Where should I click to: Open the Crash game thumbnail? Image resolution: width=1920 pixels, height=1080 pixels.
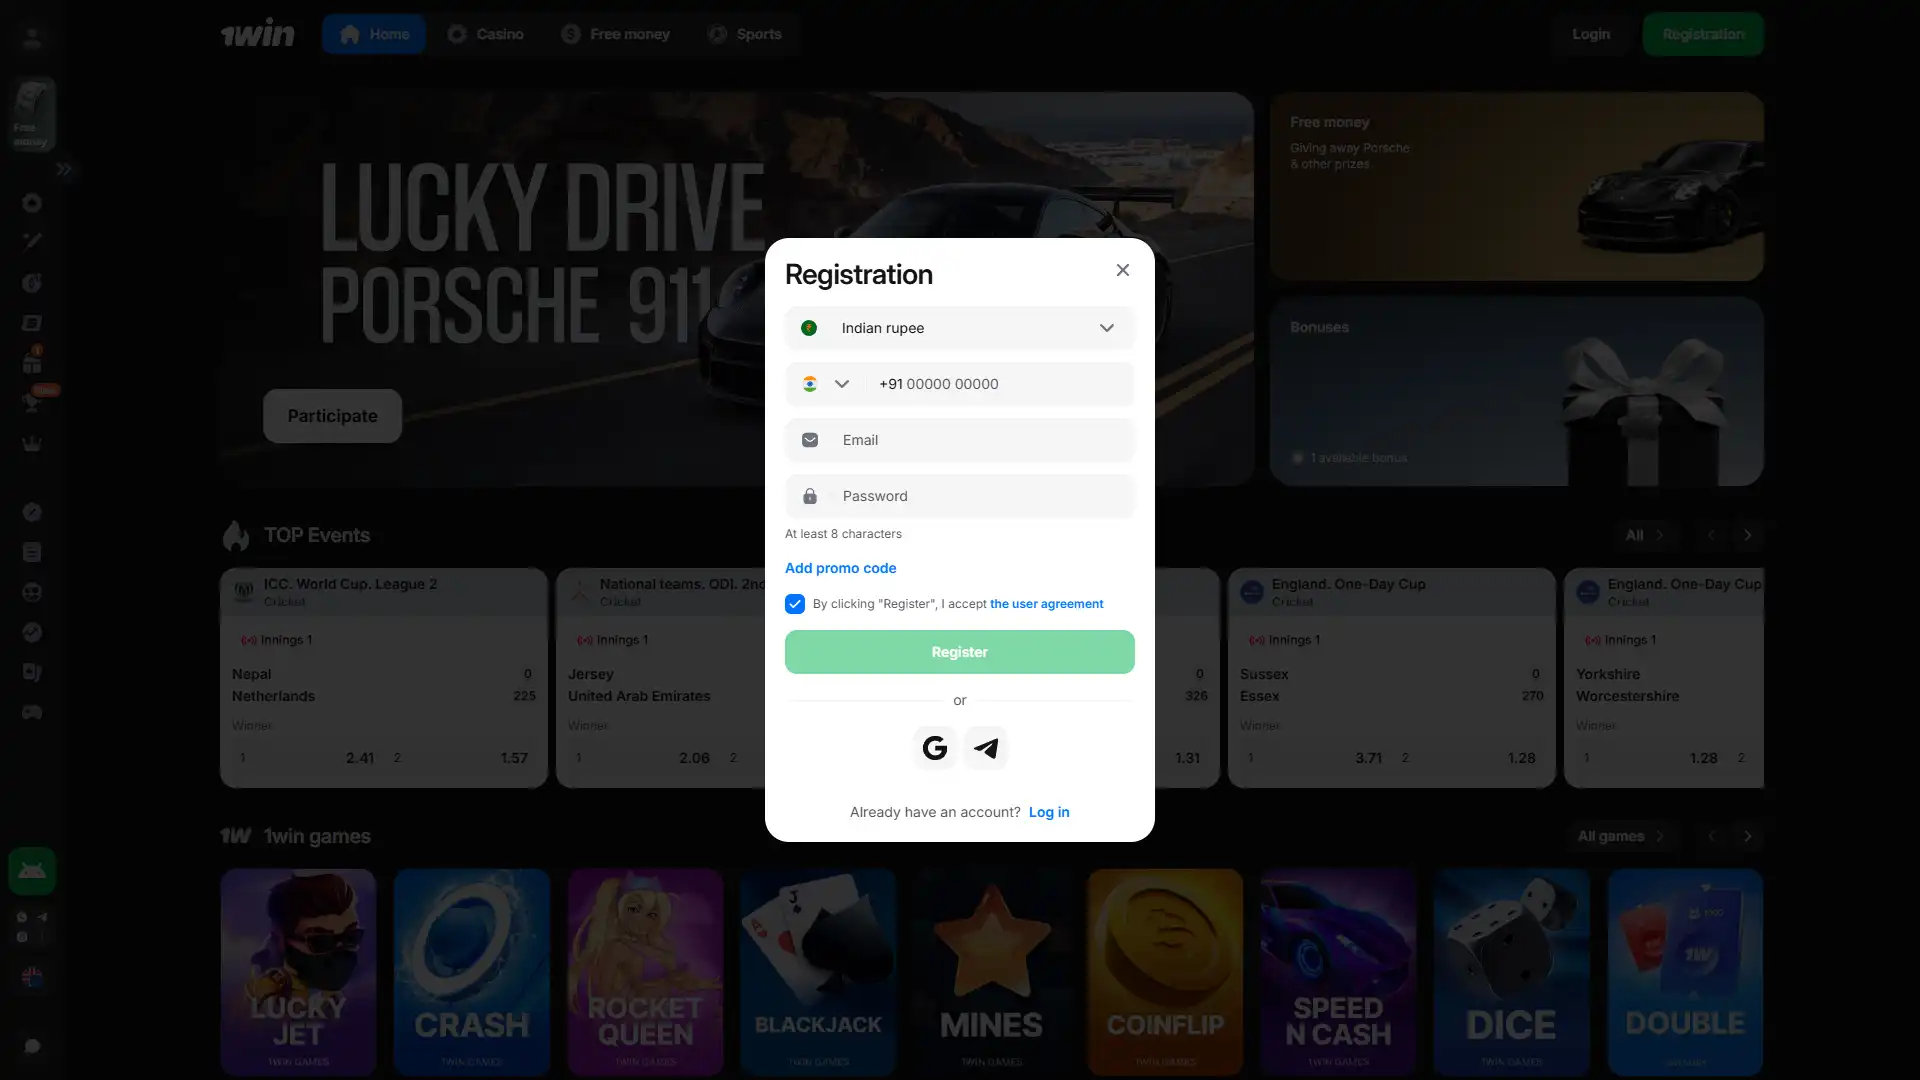[471, 972]
